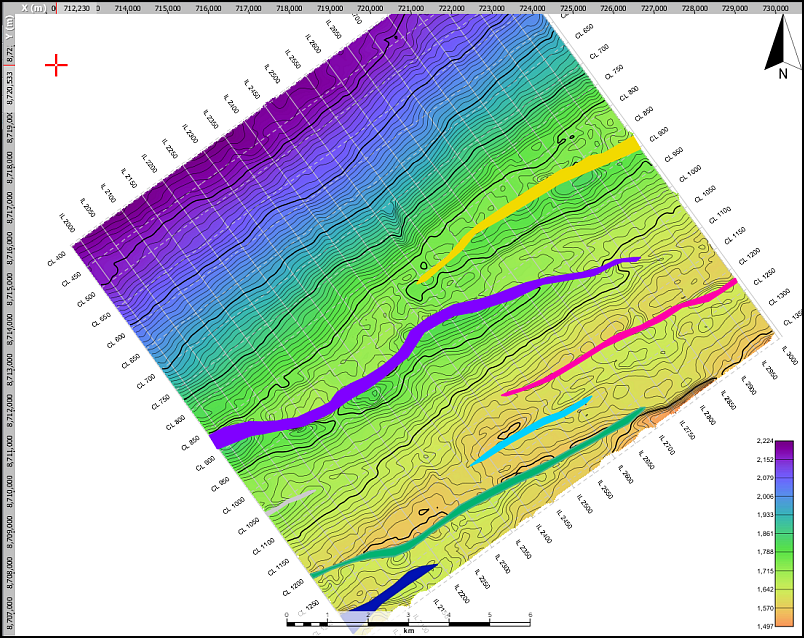Click the CL 500 crossline label
The height and width of the screenshot is (638, 804).
(86, 300)
